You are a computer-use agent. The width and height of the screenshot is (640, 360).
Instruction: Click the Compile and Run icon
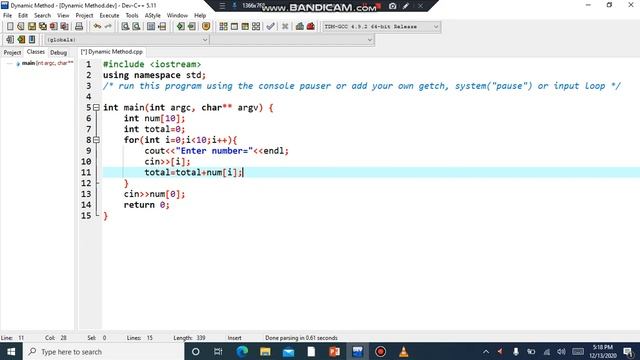pyautogui.click(x=245, y=27)
